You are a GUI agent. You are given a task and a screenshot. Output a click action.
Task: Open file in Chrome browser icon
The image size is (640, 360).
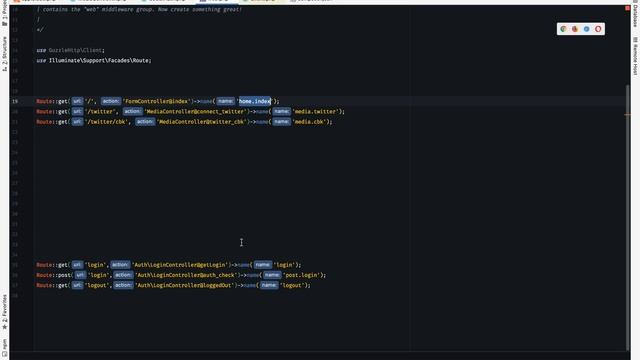pyautogui.click(x=563, y=29)
